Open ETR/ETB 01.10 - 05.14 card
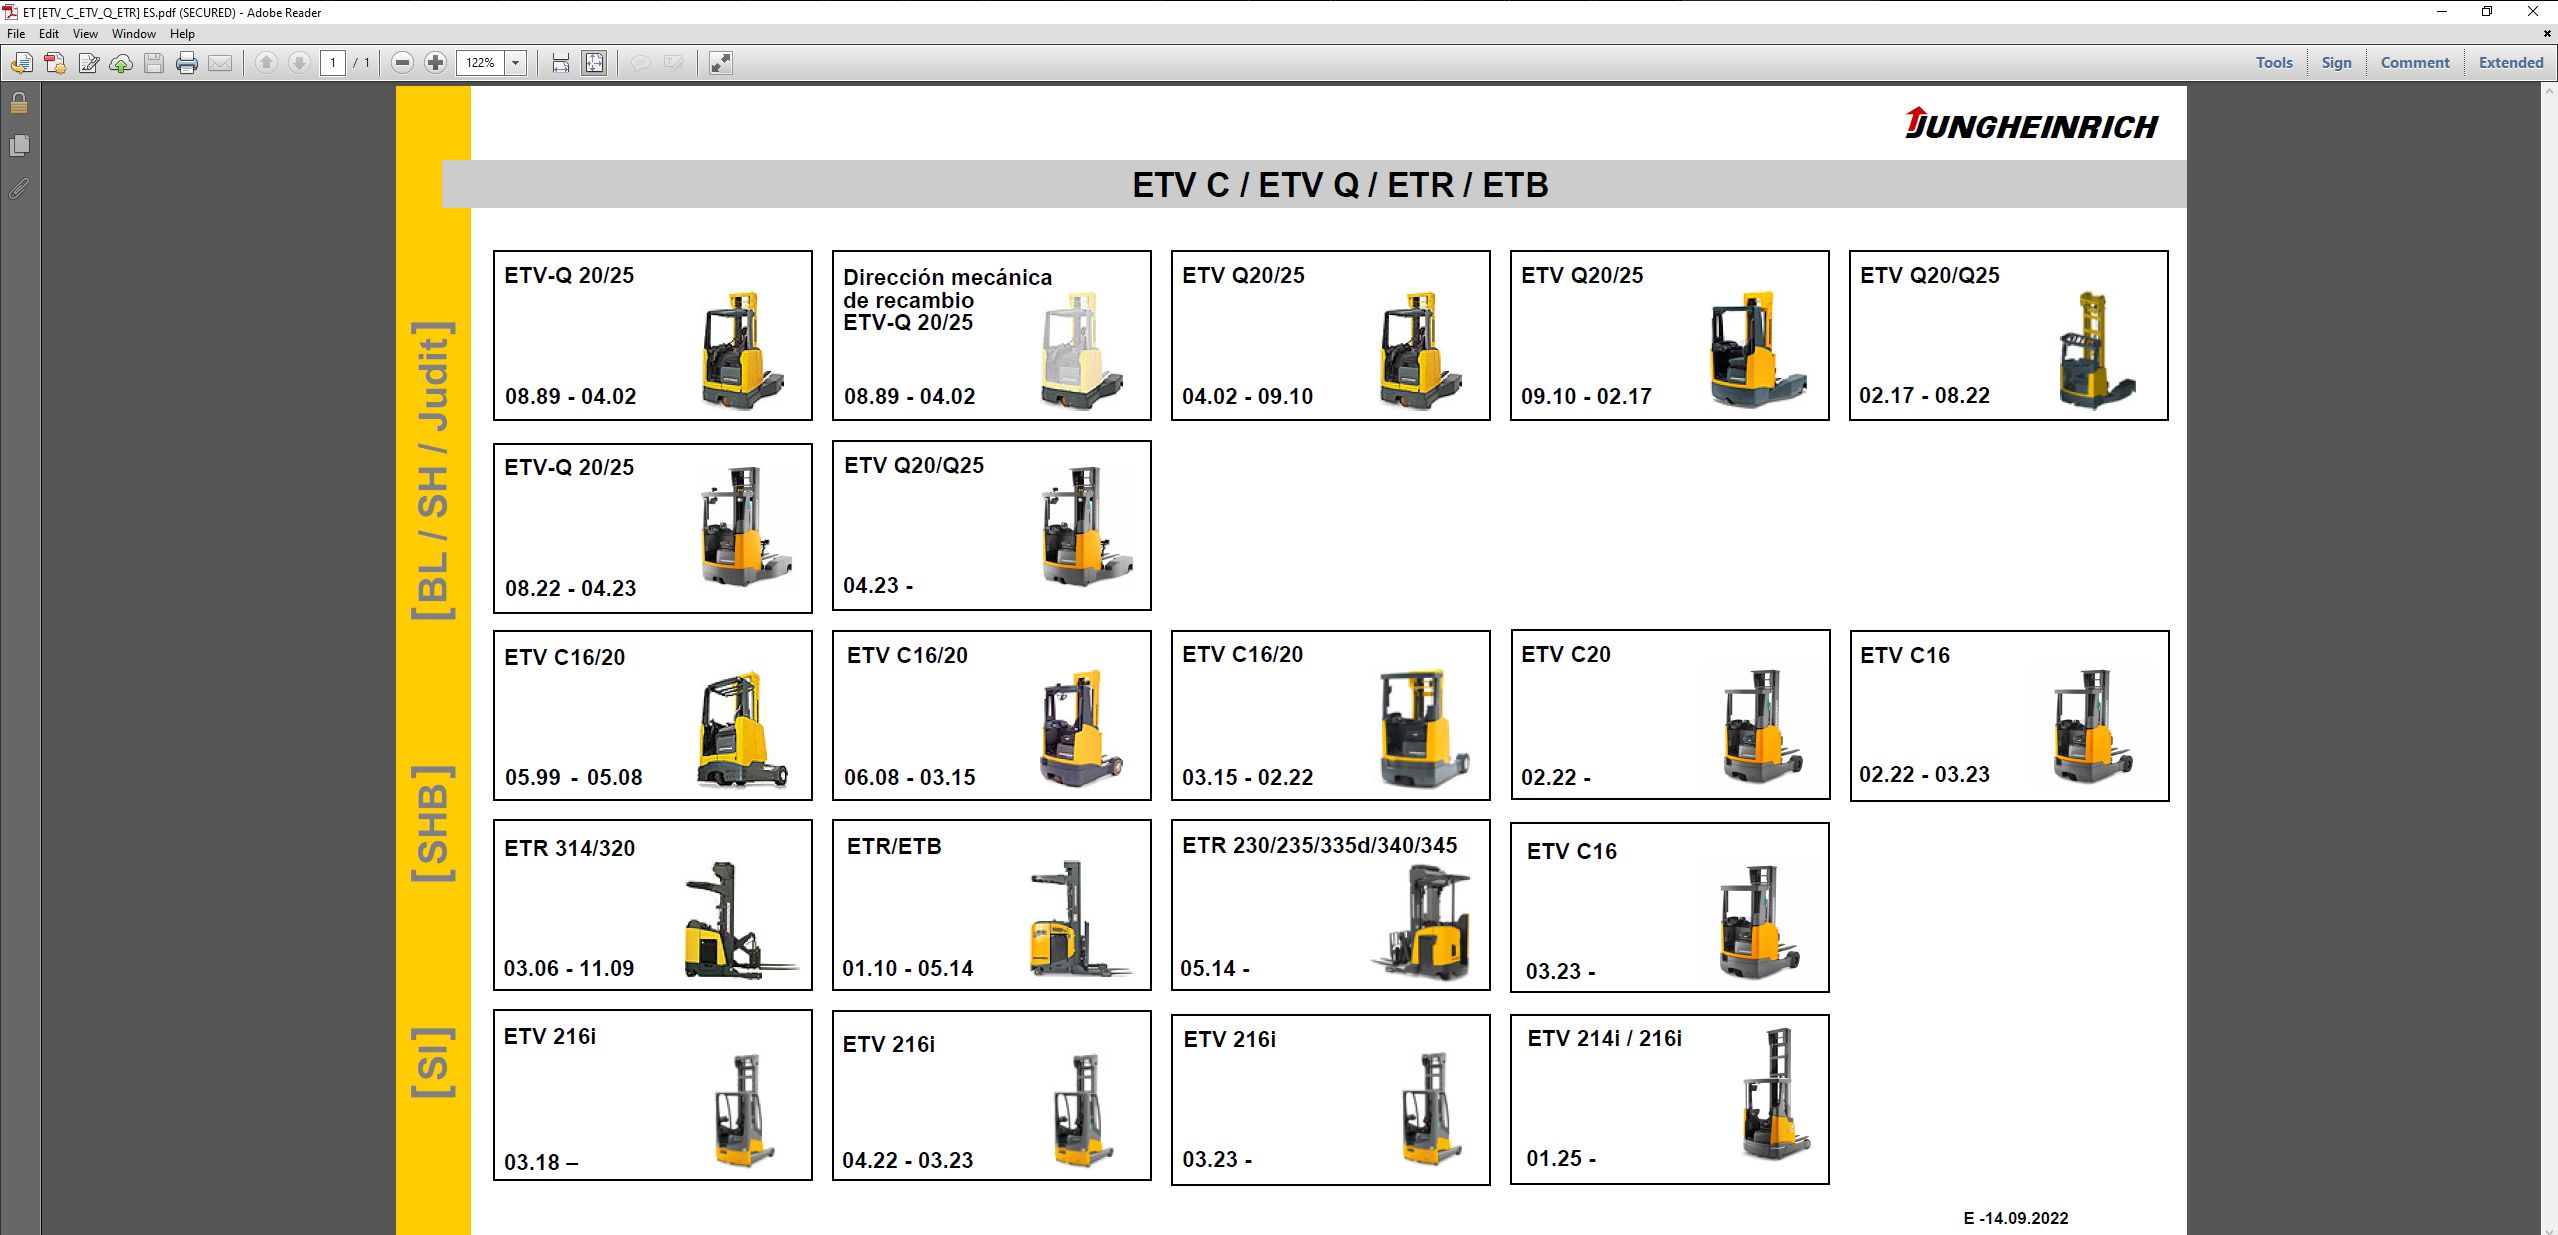 (992, 905)
